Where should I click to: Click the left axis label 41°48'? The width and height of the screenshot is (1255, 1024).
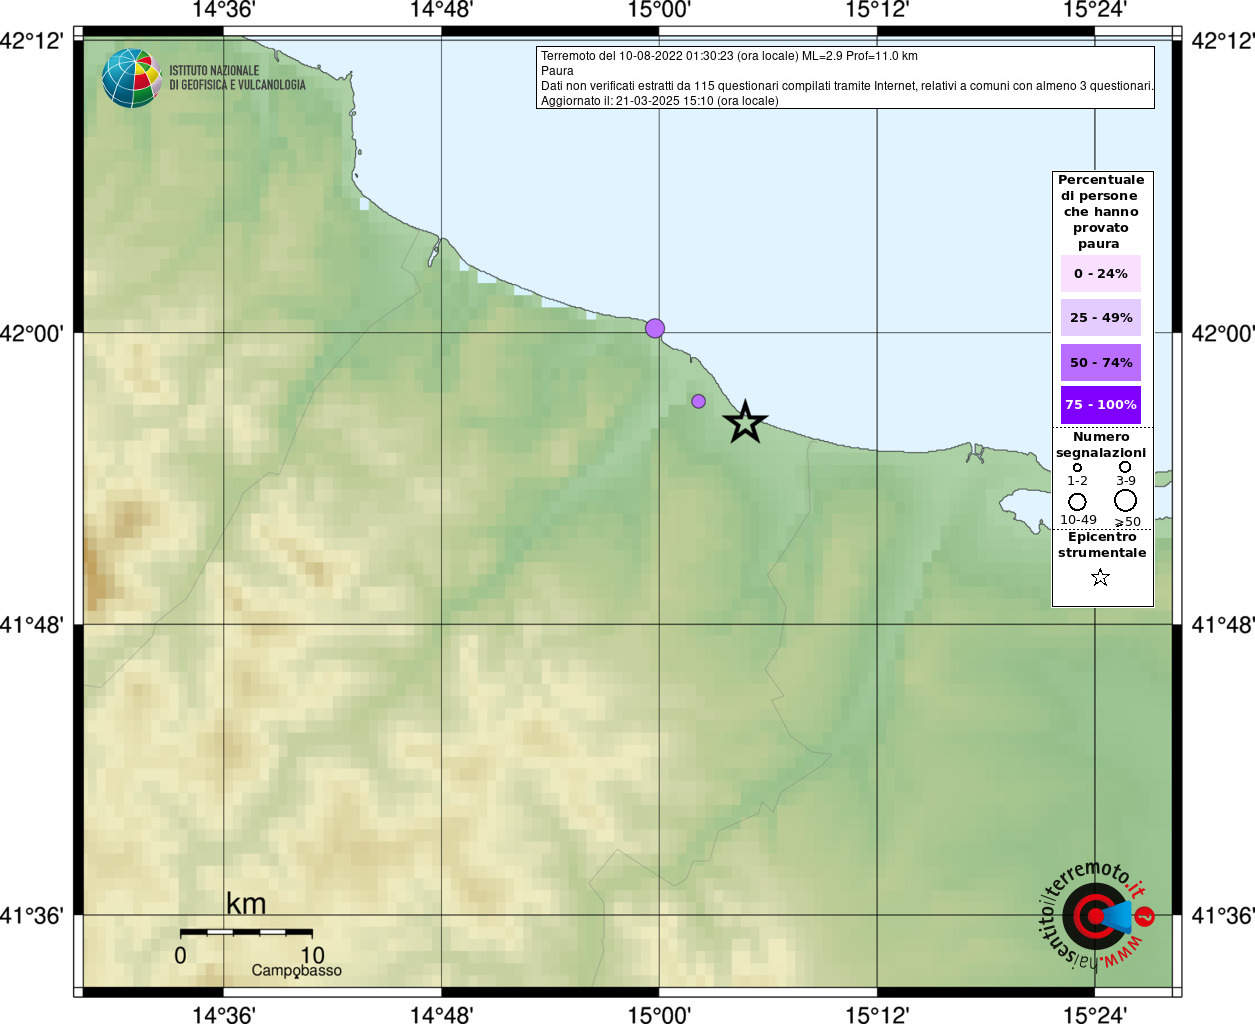click(x=32, y=625)
